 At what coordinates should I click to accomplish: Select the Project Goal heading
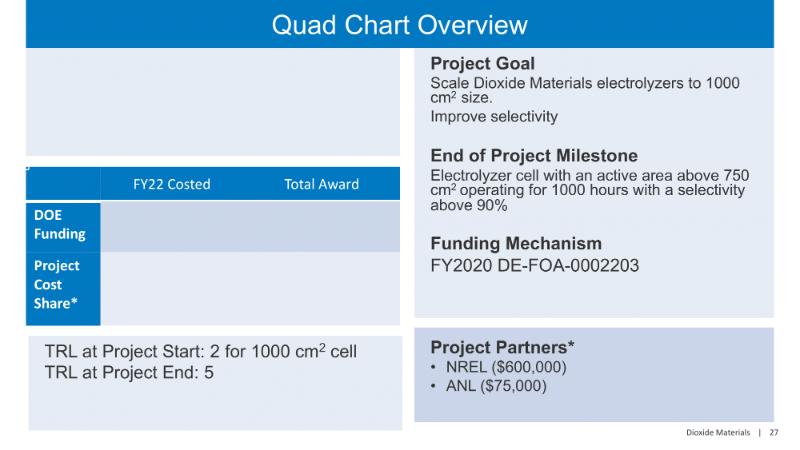click(x=482, y=64)
